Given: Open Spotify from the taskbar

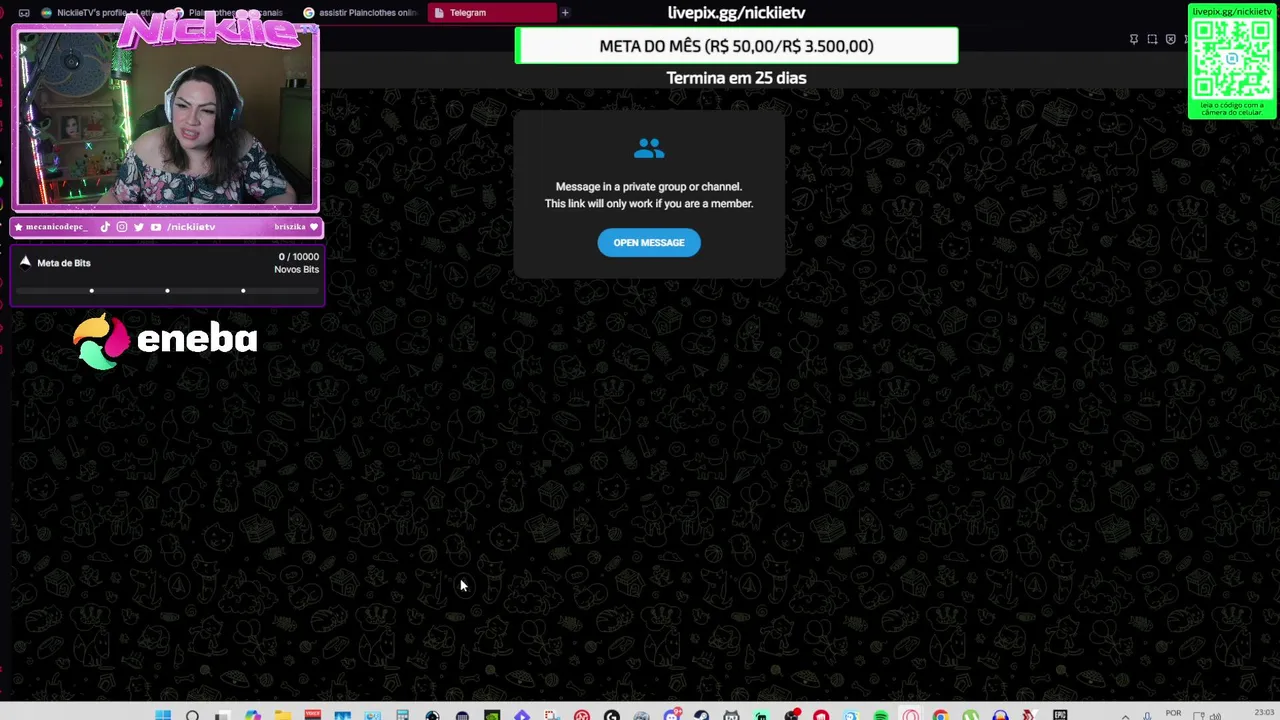Looking at the screenshot, I should pos(881,715).
